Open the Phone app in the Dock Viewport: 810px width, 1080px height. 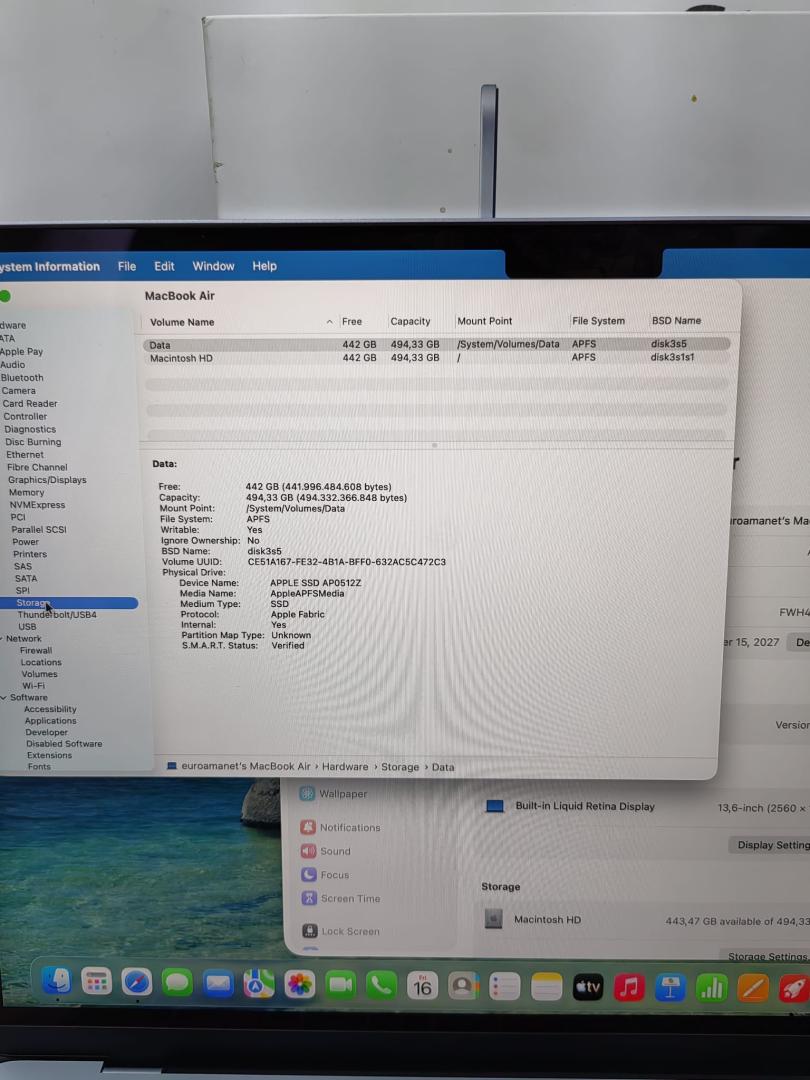point(381,986)
